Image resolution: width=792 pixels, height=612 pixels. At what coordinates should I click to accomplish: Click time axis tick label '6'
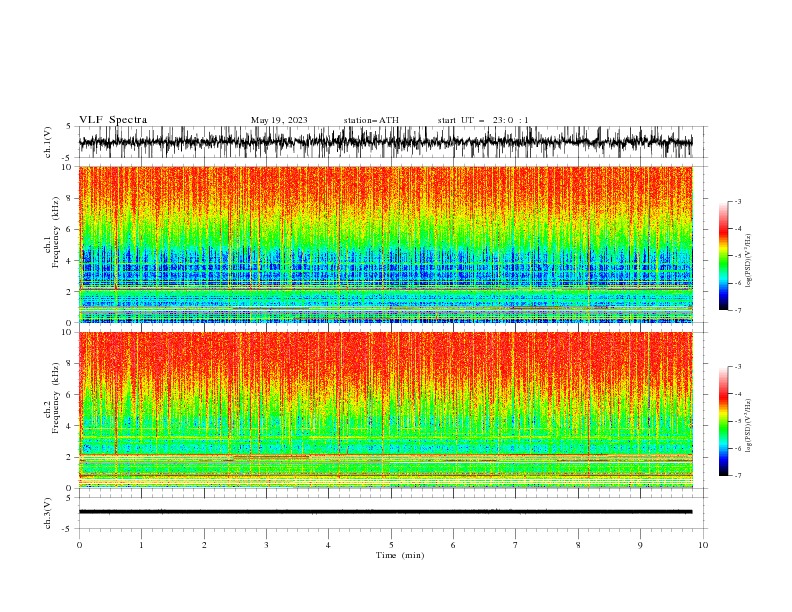453,545
